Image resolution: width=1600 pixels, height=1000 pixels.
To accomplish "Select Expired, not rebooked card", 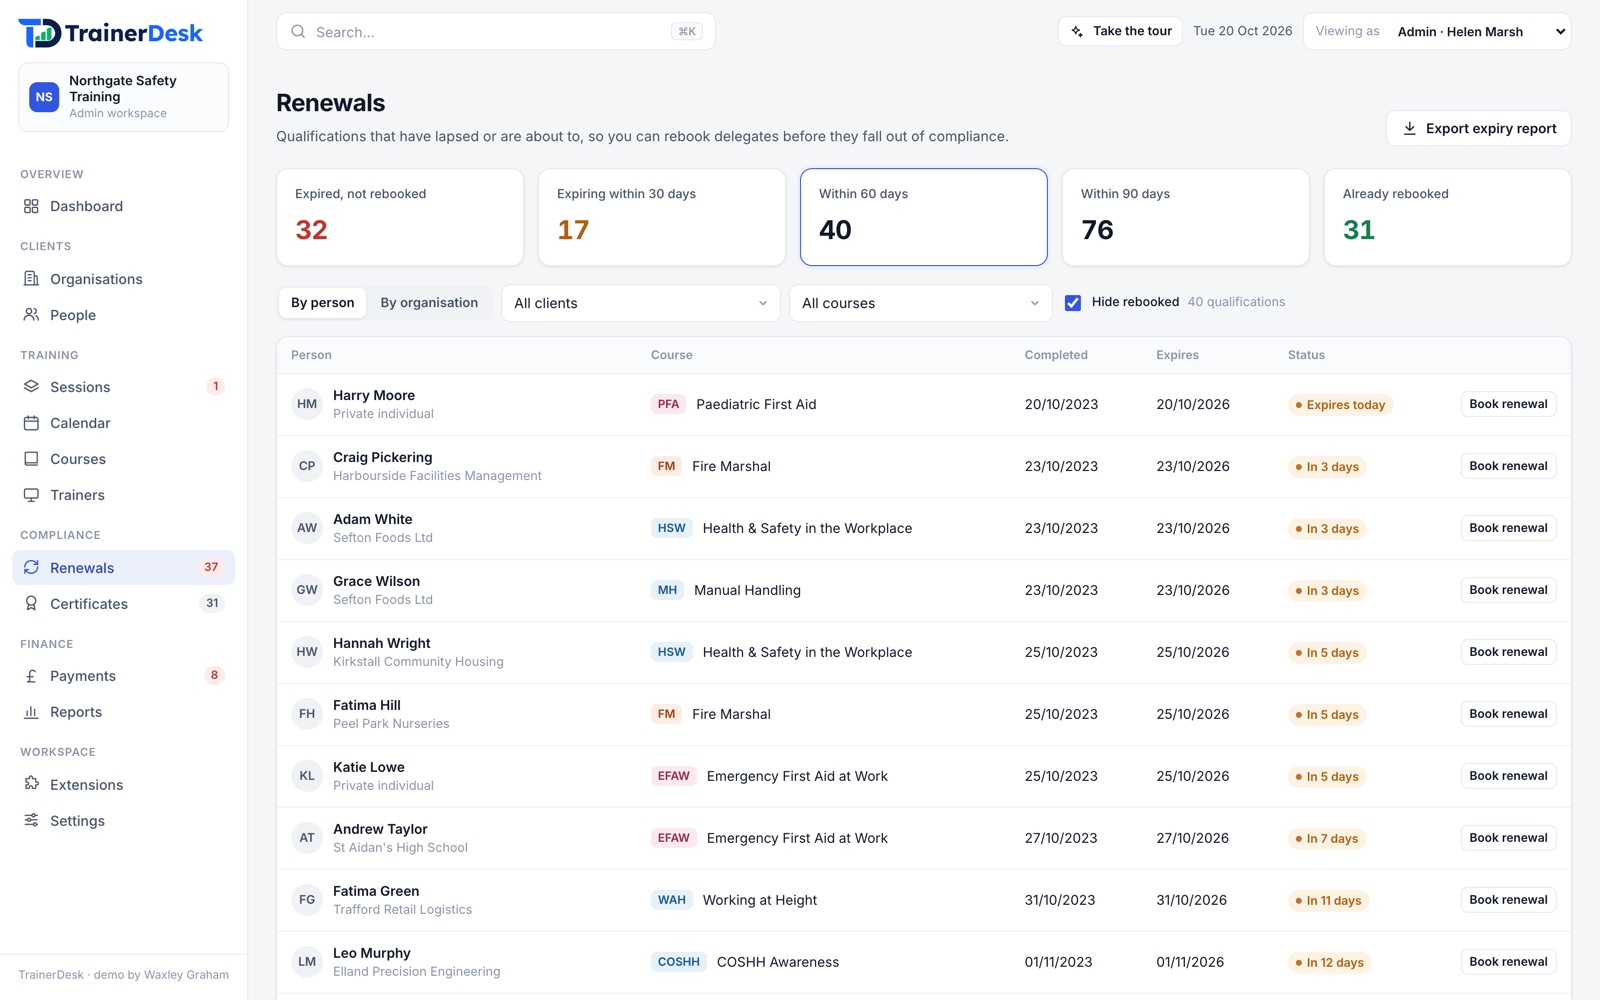I will (x=400, y=217).
